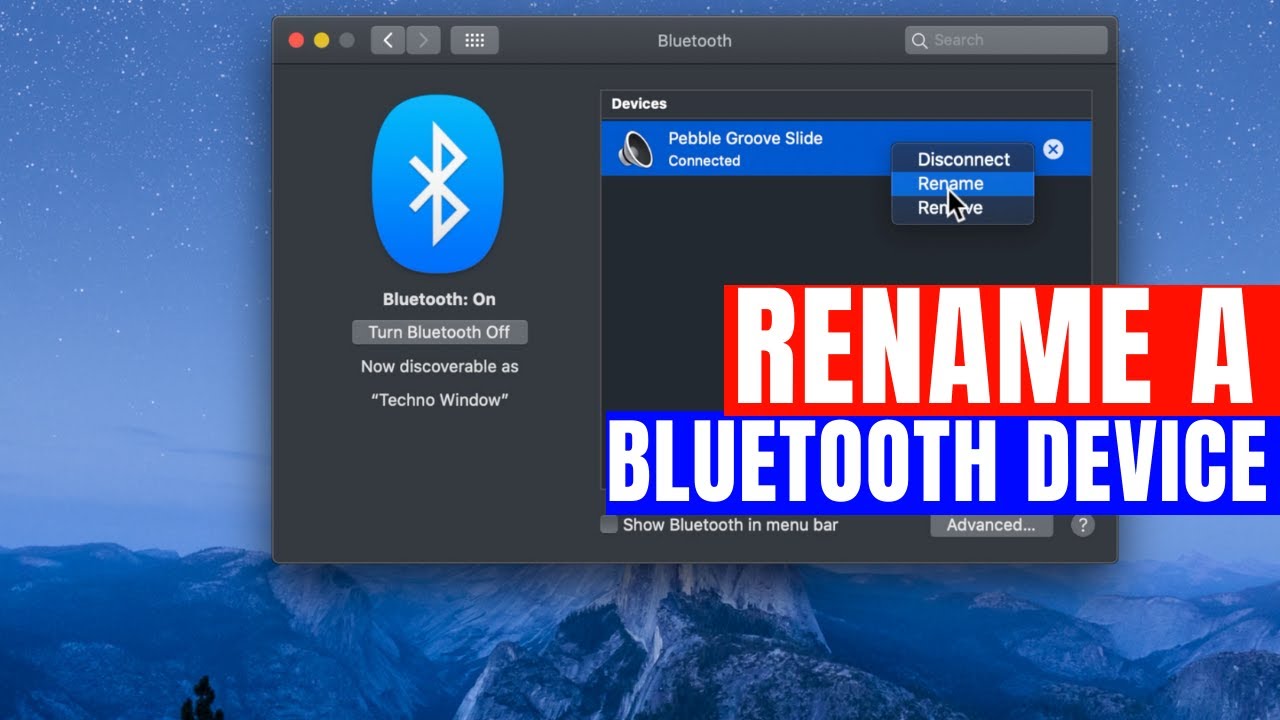Viewport: 1280px width, 720px height.
Task: Open help with the question mark button
Action: point(1082,525)
